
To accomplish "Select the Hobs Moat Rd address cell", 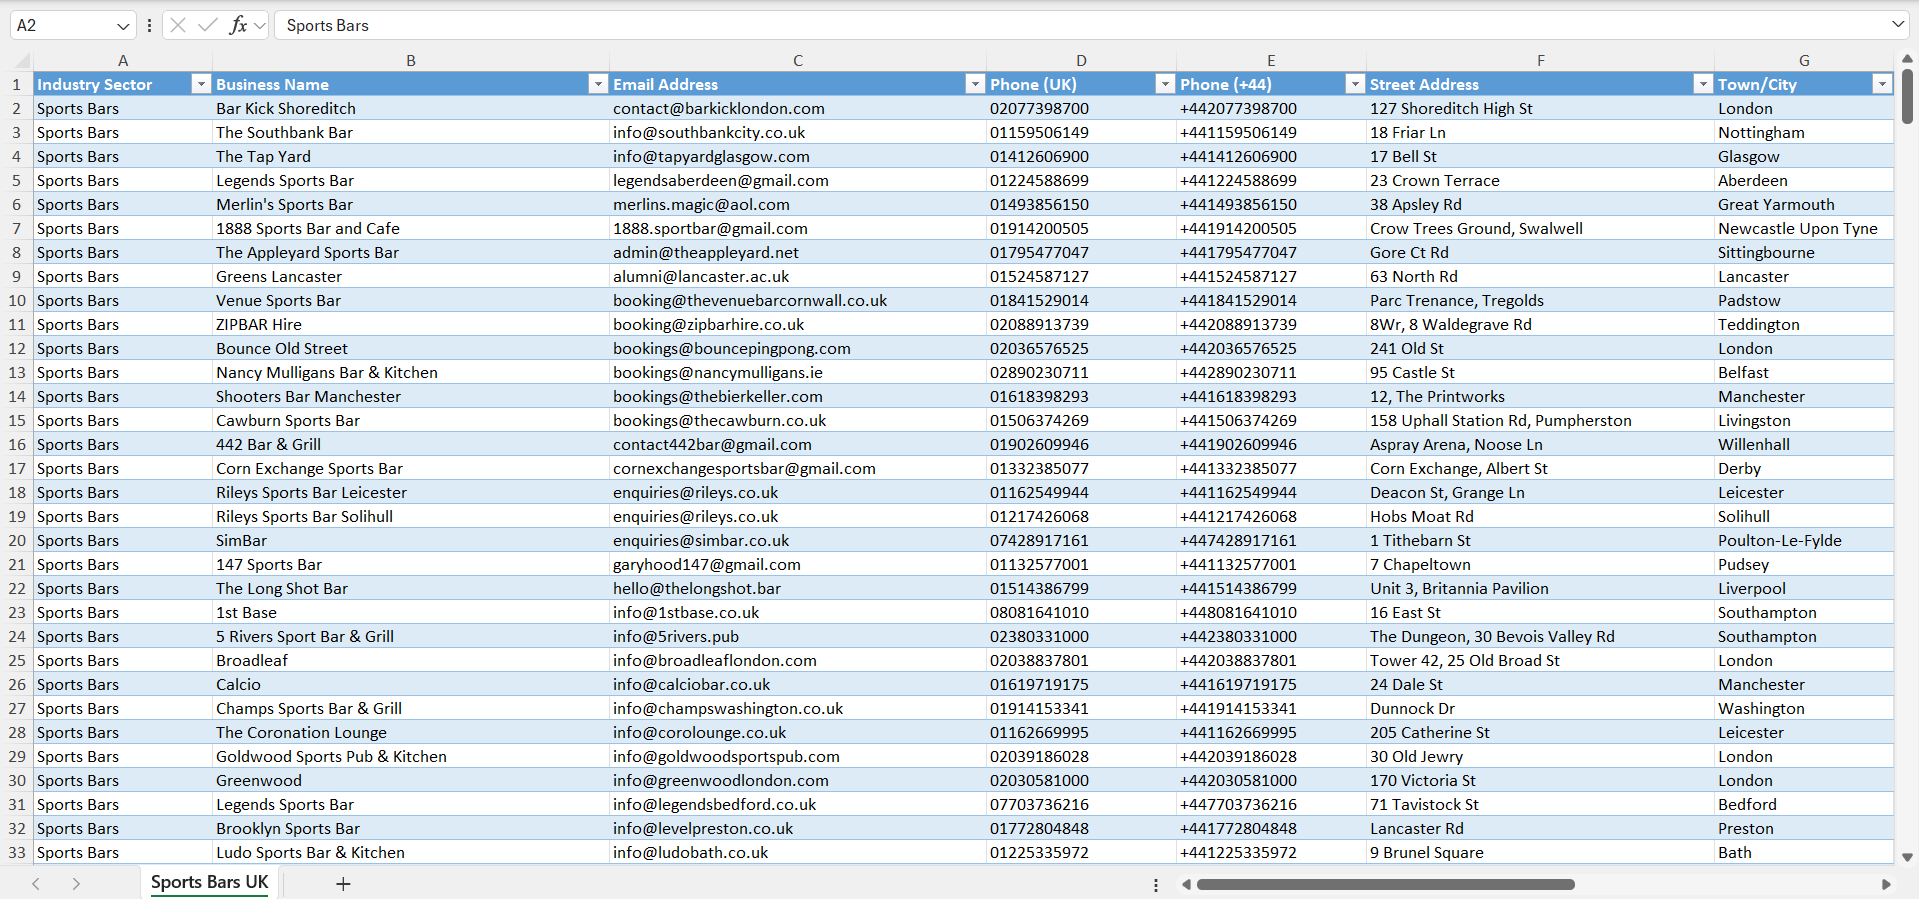I will point(1540,517).
